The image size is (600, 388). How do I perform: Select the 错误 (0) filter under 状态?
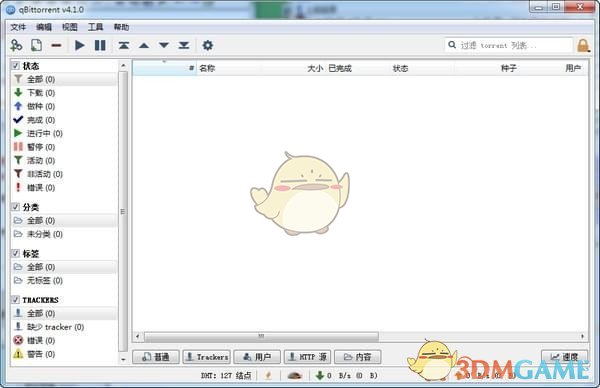point(64,187)
